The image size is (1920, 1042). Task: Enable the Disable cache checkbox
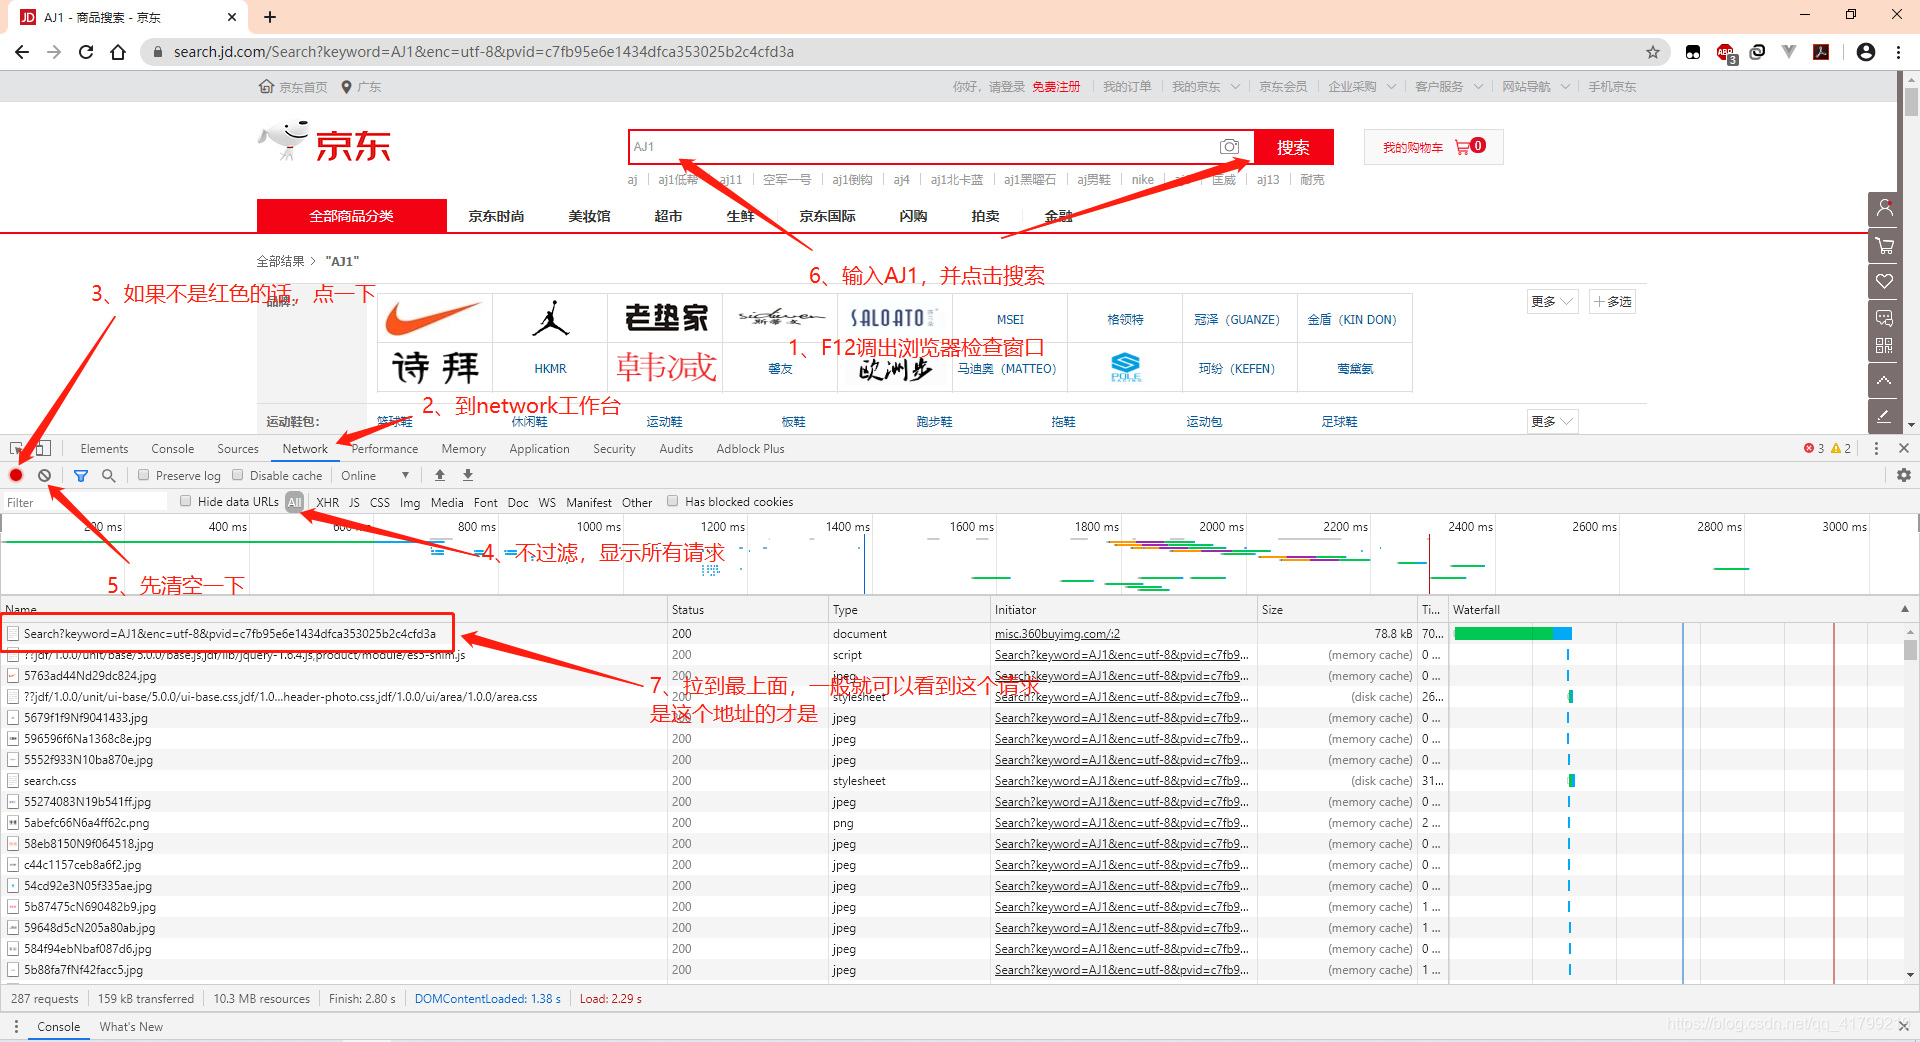[x=238, y=475]
